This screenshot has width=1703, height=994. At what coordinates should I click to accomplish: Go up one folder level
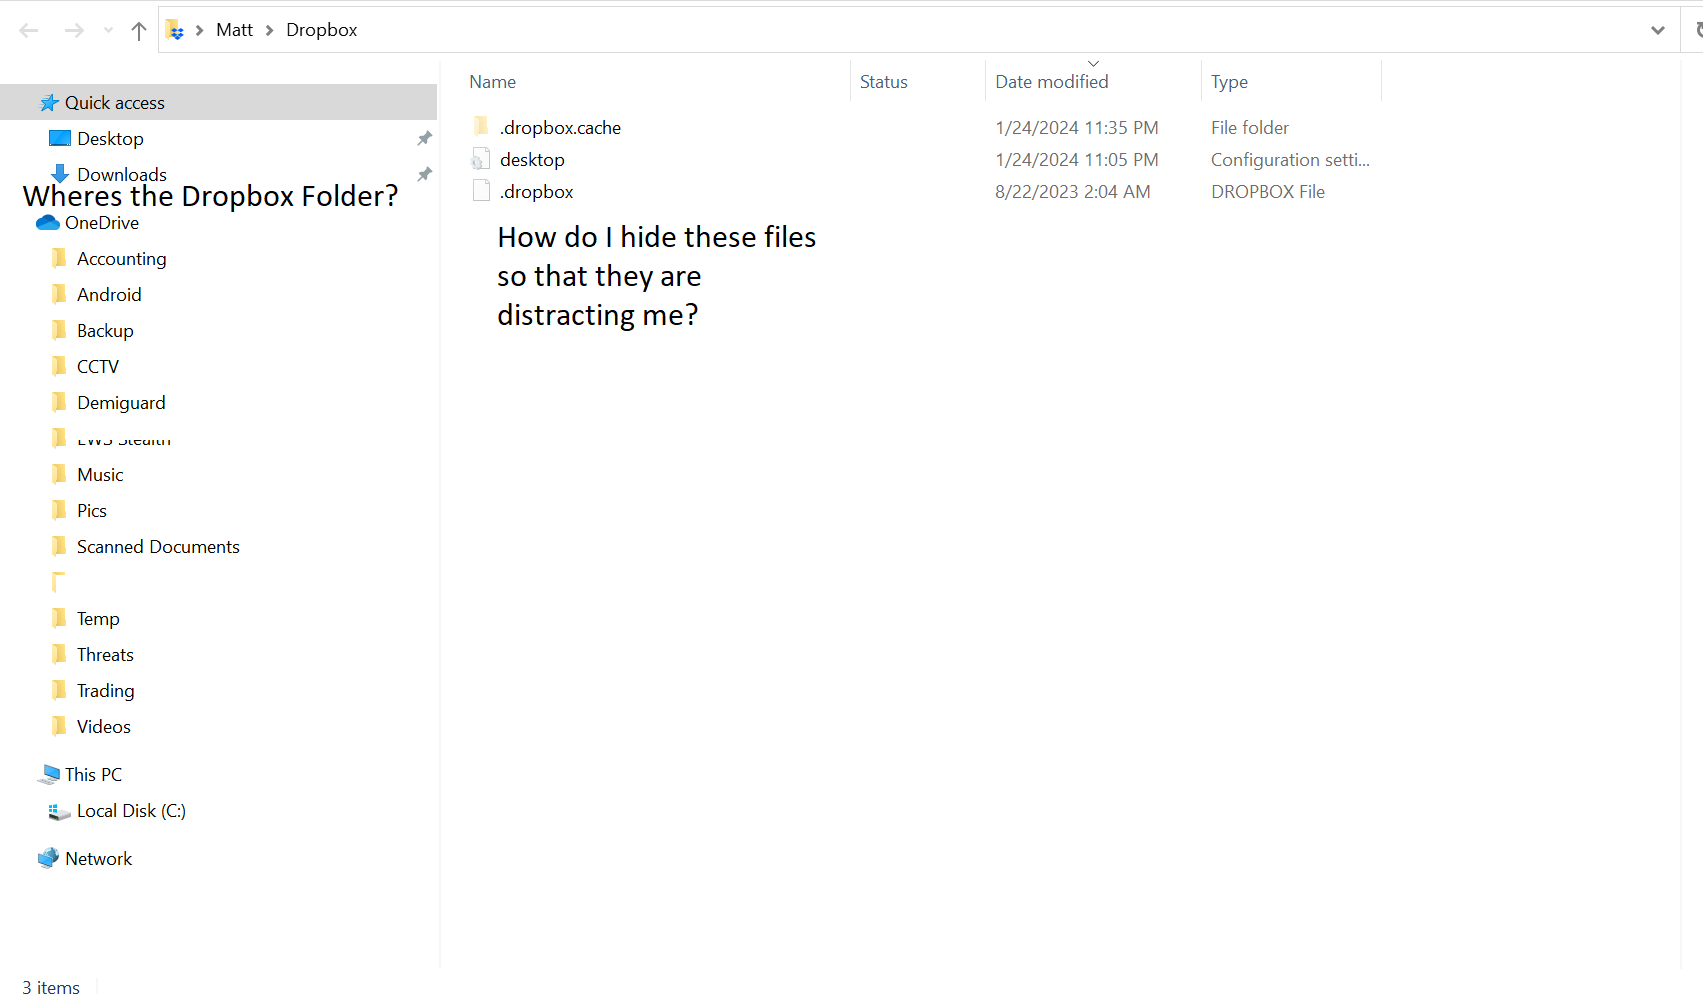coord(138,30)
